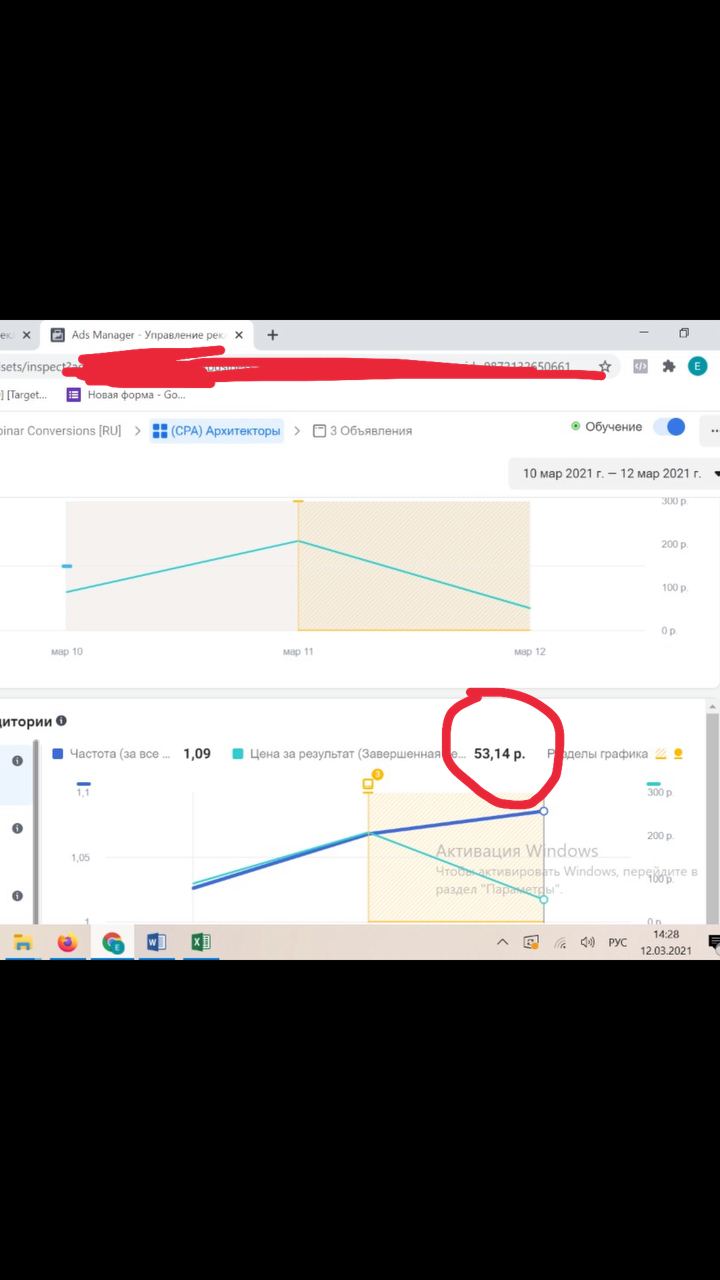The image size is (720, 1280).
Task: Open Firefox from the taskbar
Action: click(67, 942)
